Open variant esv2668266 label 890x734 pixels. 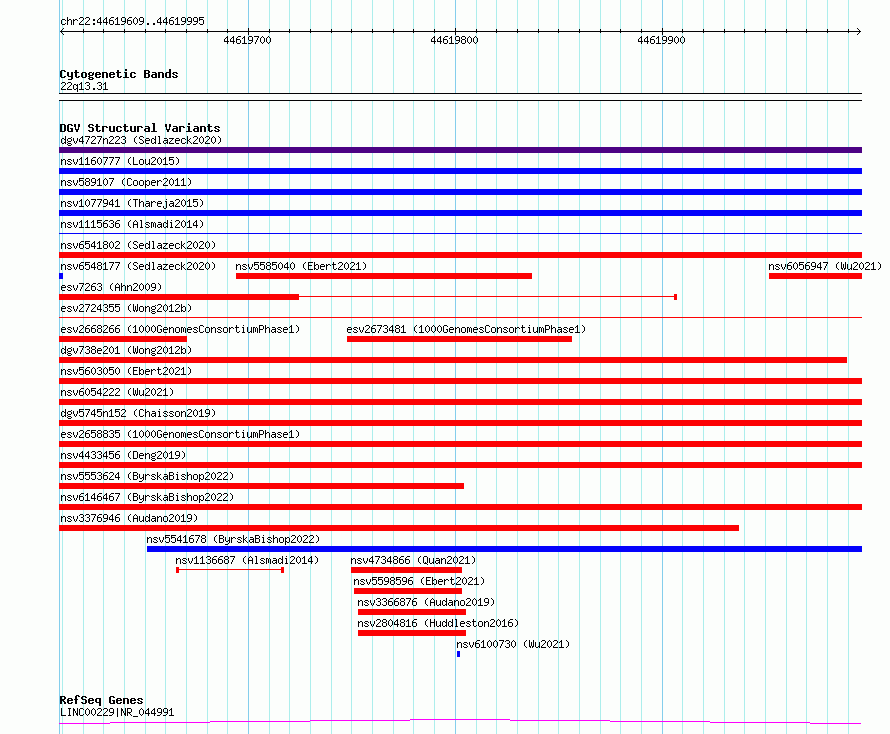coord(180,329)
